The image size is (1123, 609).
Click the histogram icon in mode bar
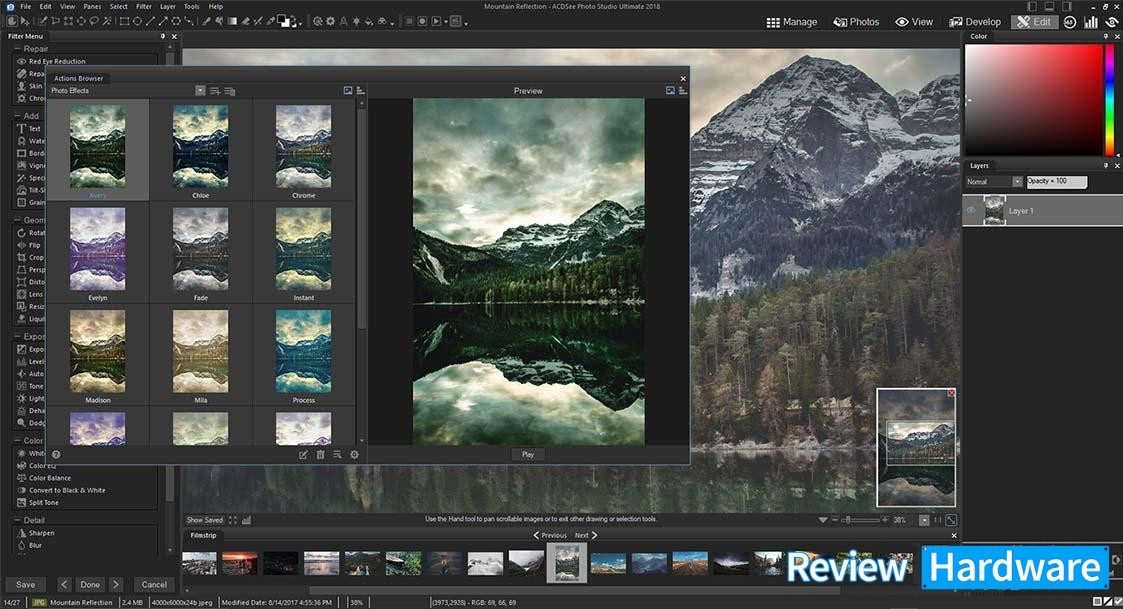click(x=1091, y=21)
